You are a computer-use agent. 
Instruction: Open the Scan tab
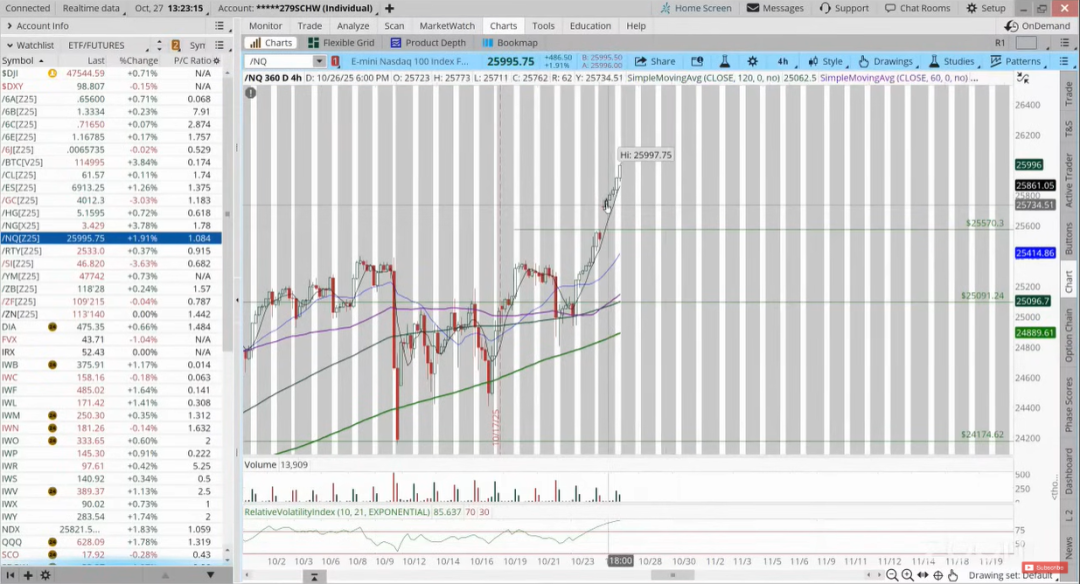[x=394, y=25]
